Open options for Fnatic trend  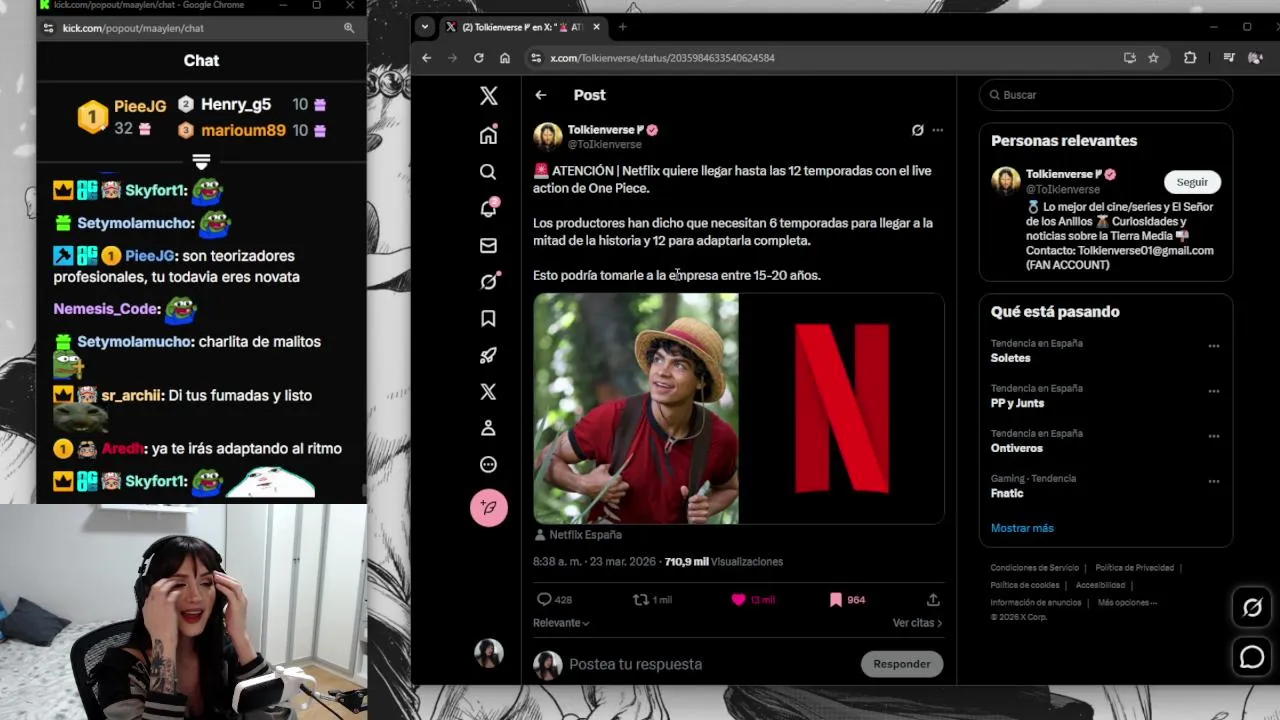1213,481
